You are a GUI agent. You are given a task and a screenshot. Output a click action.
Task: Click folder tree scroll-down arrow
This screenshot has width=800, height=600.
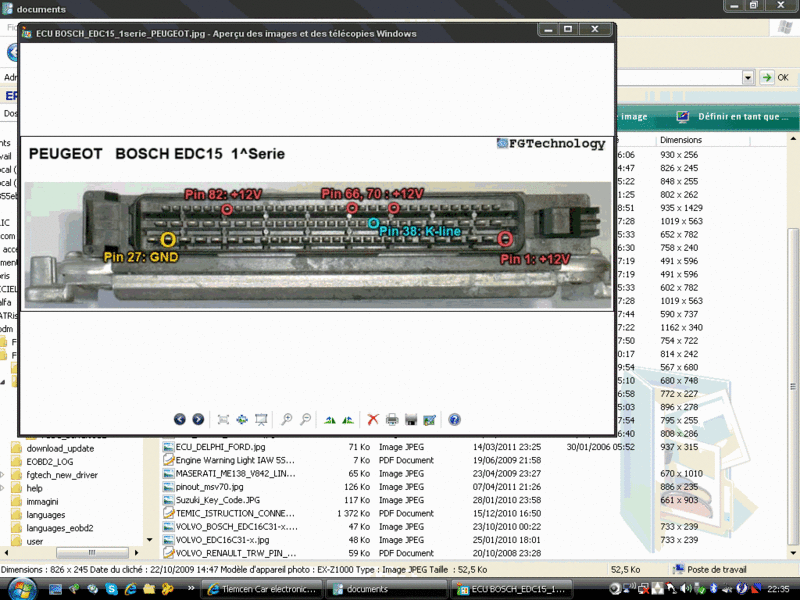tap(149, 540)
